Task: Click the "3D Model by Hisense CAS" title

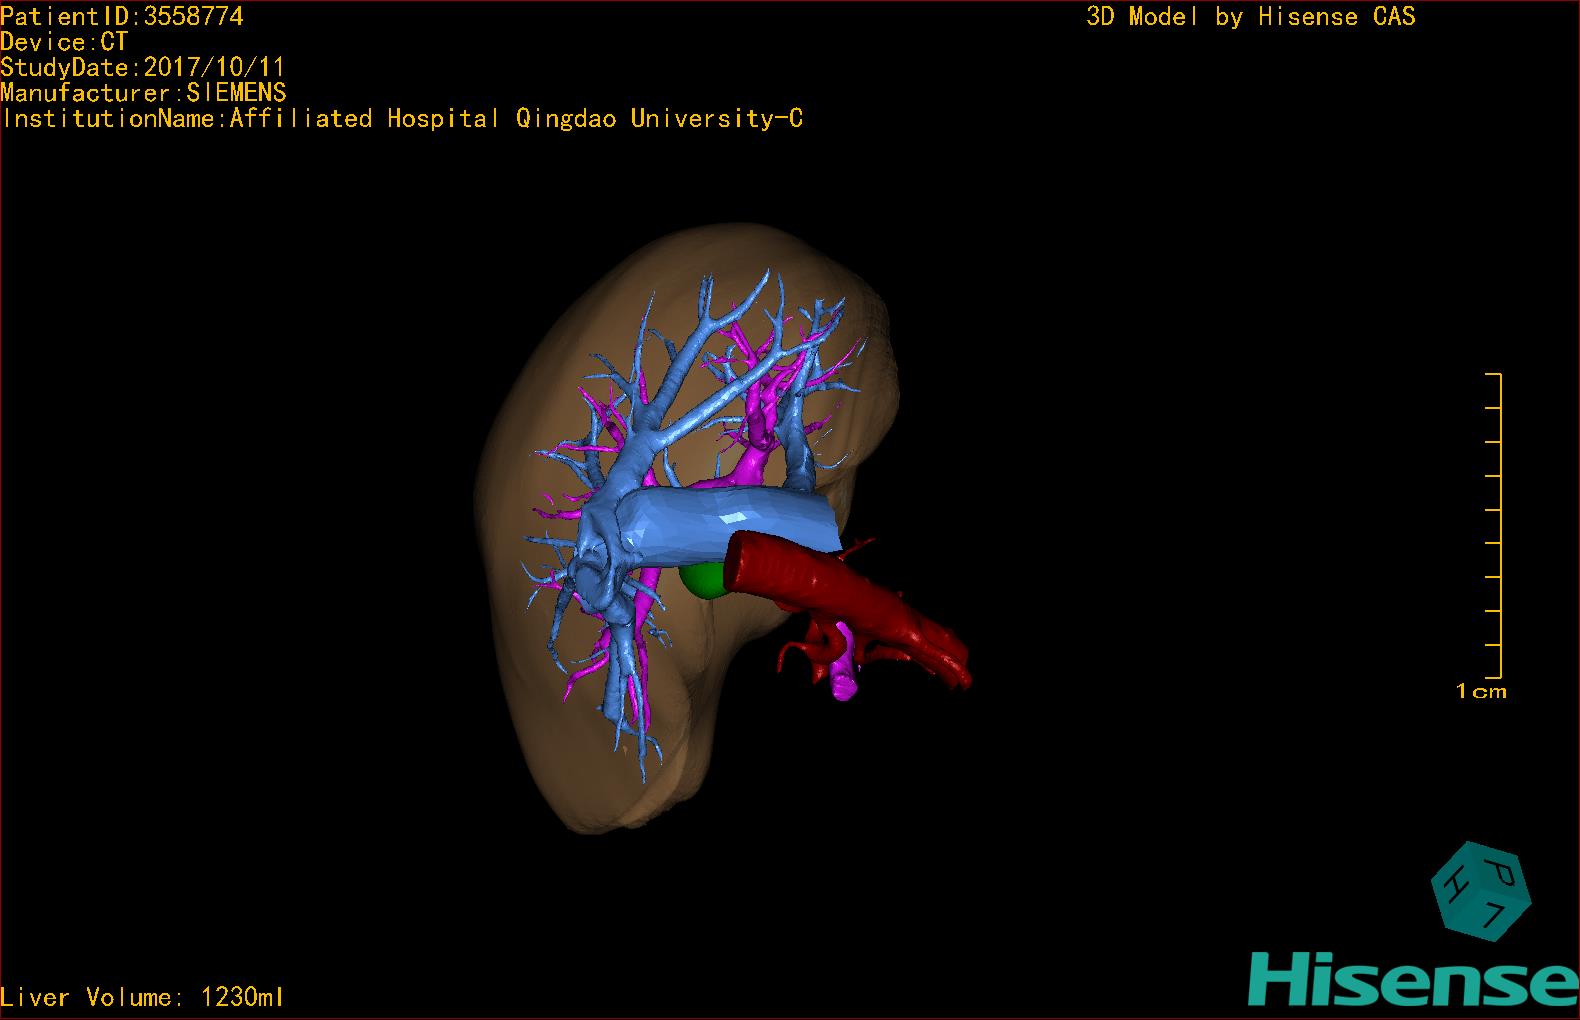Action: [1250, 16]
